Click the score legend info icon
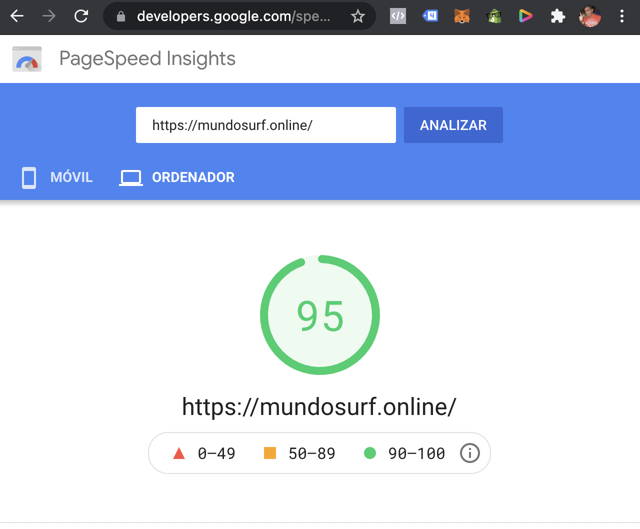The image size is (640, 529). [x=469, y=453]
